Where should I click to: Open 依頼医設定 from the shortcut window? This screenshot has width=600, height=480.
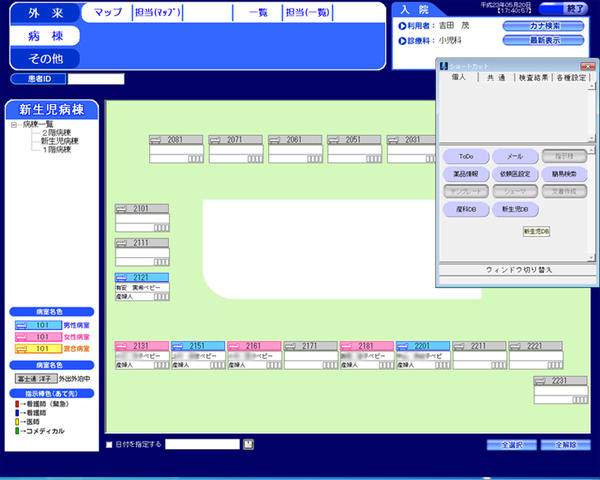[515, 174]
